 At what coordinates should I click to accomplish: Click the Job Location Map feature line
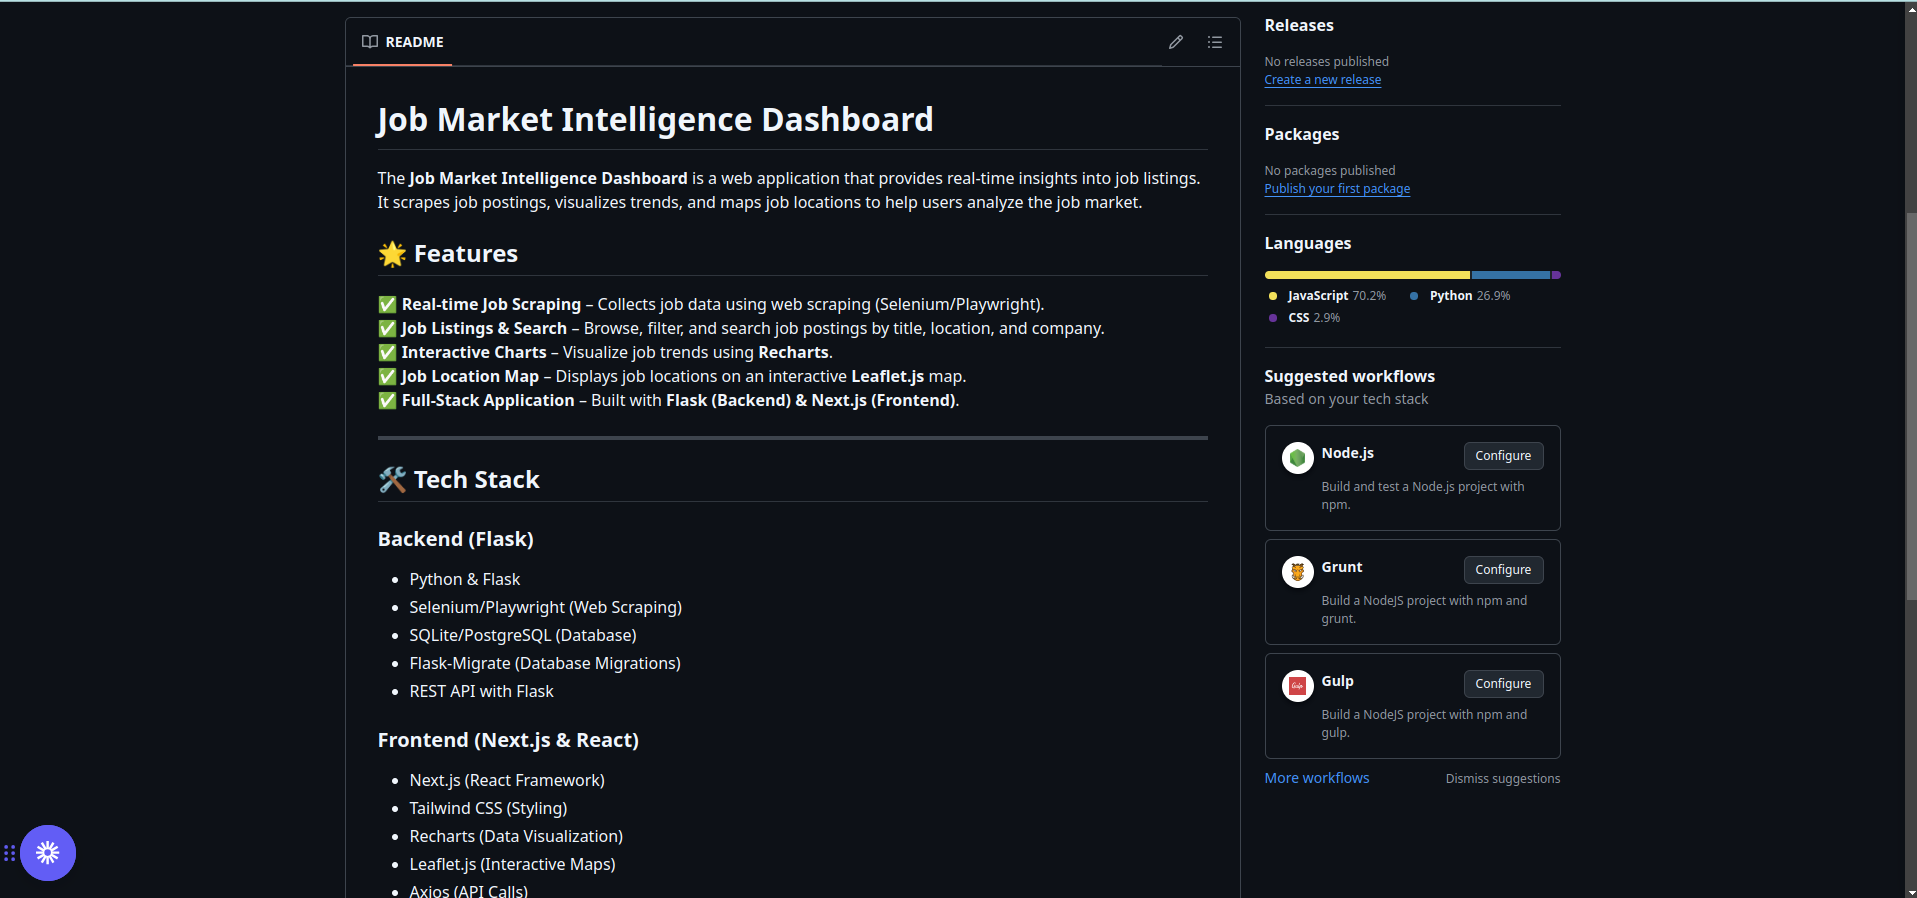[672, 377]
